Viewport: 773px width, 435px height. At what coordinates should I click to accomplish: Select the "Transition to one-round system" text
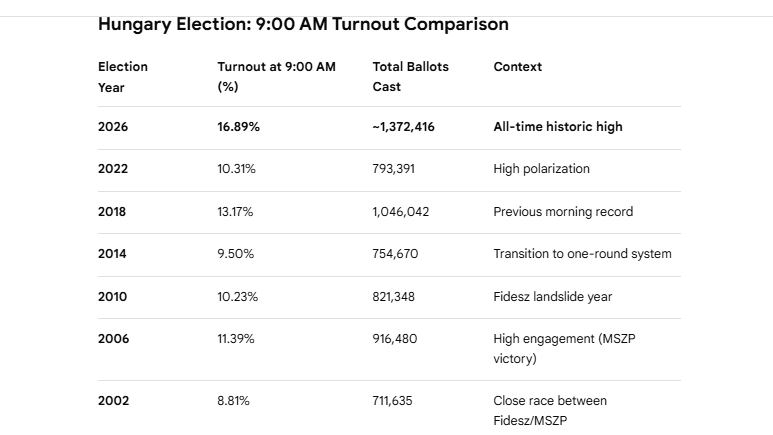582,254
